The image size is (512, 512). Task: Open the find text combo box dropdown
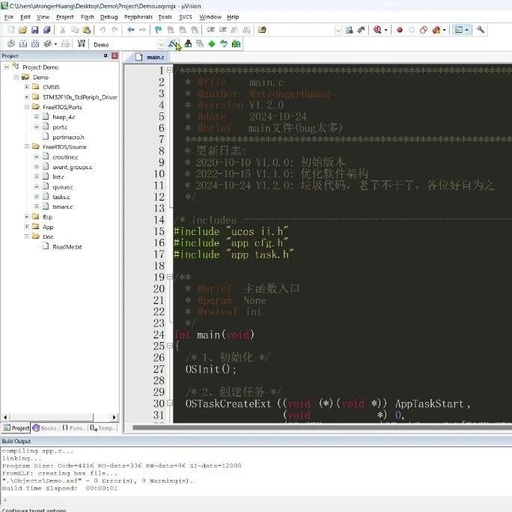[338, 30]
